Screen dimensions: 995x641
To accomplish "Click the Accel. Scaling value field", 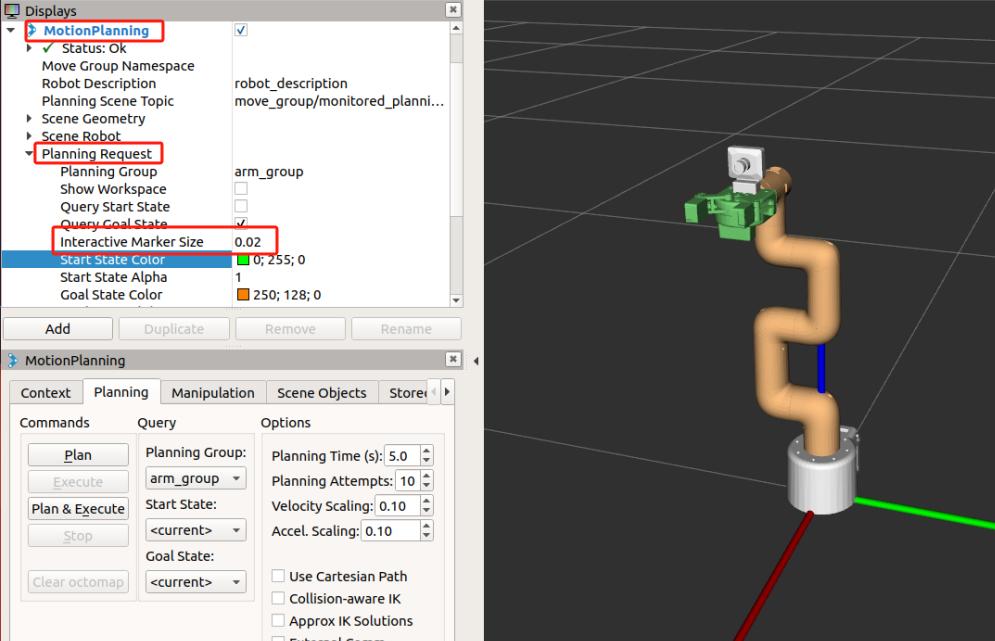I will coord(390,531).
